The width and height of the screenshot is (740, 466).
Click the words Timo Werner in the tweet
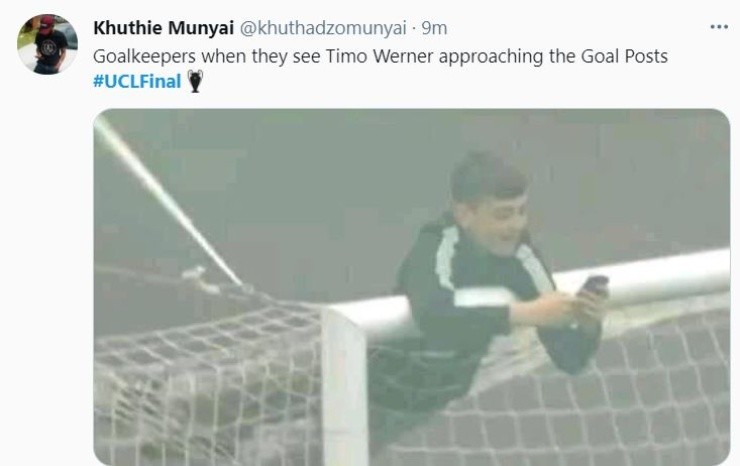pos(379,56)
